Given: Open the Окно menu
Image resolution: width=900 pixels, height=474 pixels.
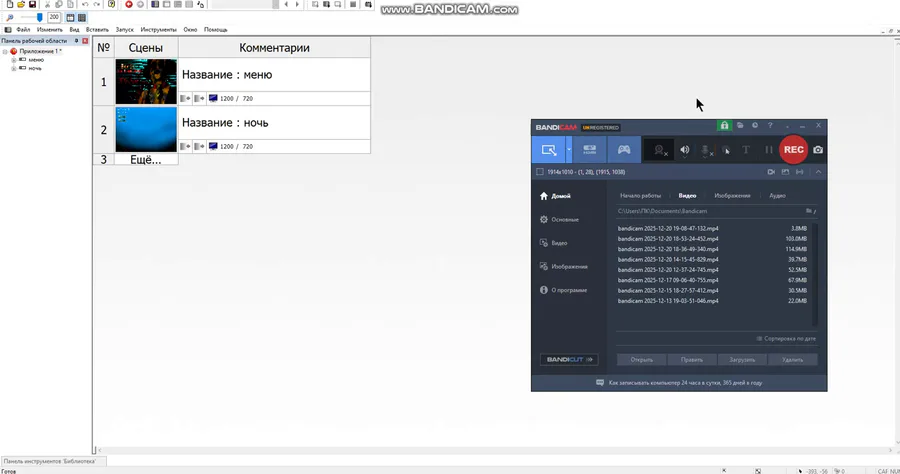Looking at the screenshot, I should coord(190,29).
